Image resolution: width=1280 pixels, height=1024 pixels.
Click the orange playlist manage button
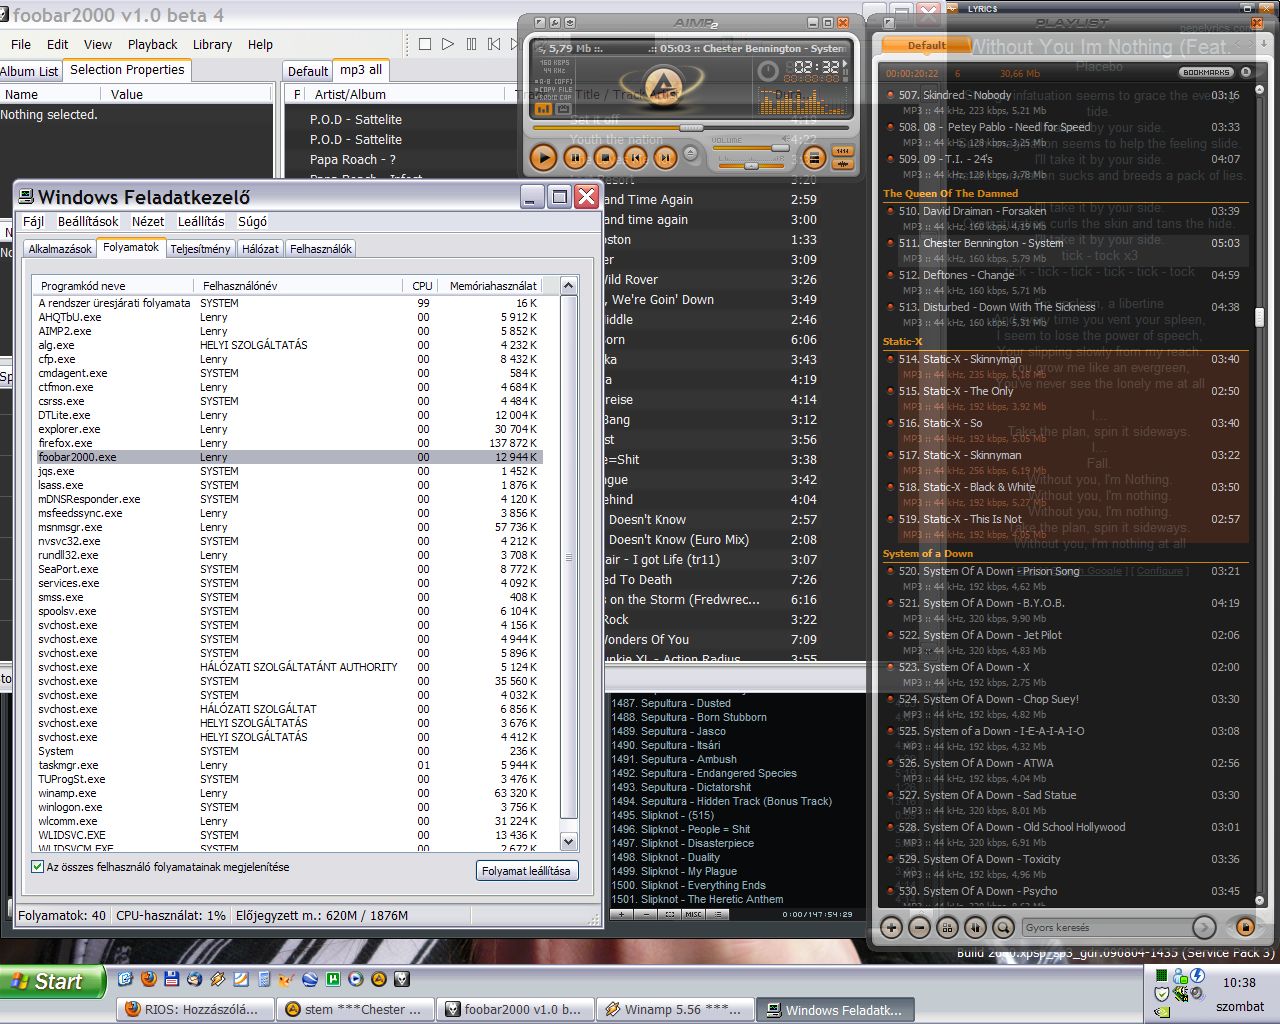1245,927
